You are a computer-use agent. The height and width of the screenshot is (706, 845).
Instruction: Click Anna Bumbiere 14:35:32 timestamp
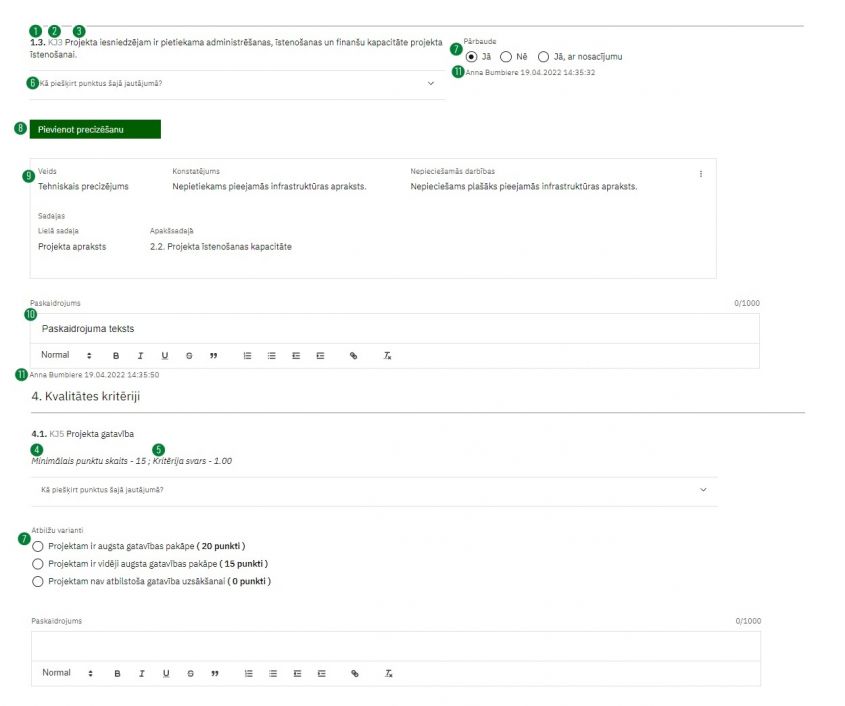(x=530, y=72)
